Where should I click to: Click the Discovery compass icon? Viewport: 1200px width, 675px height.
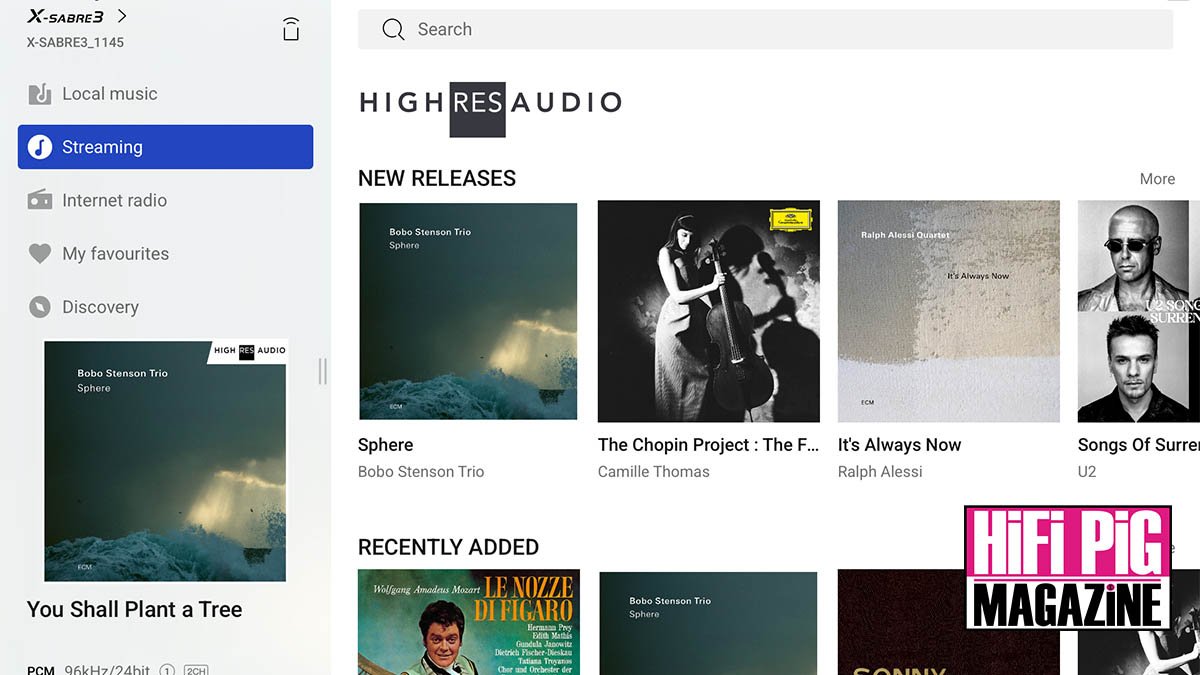click(40, 307)
